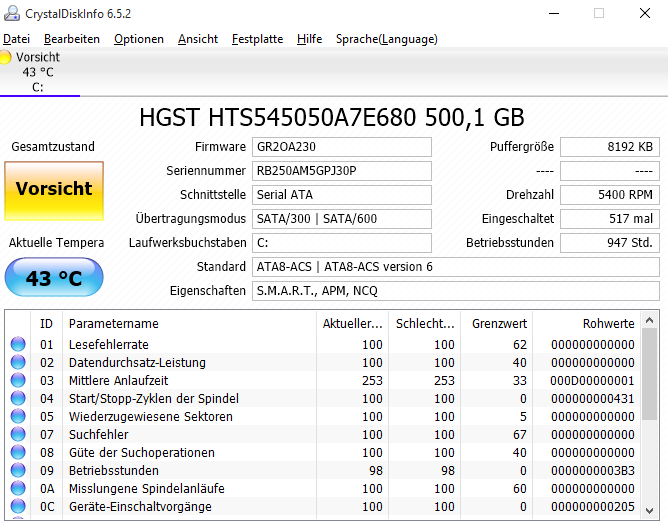Image resolution: width=668 pixels, height=524 pixels.
Task: Select the Suchfehler parameter row
Action: [323, 434]
